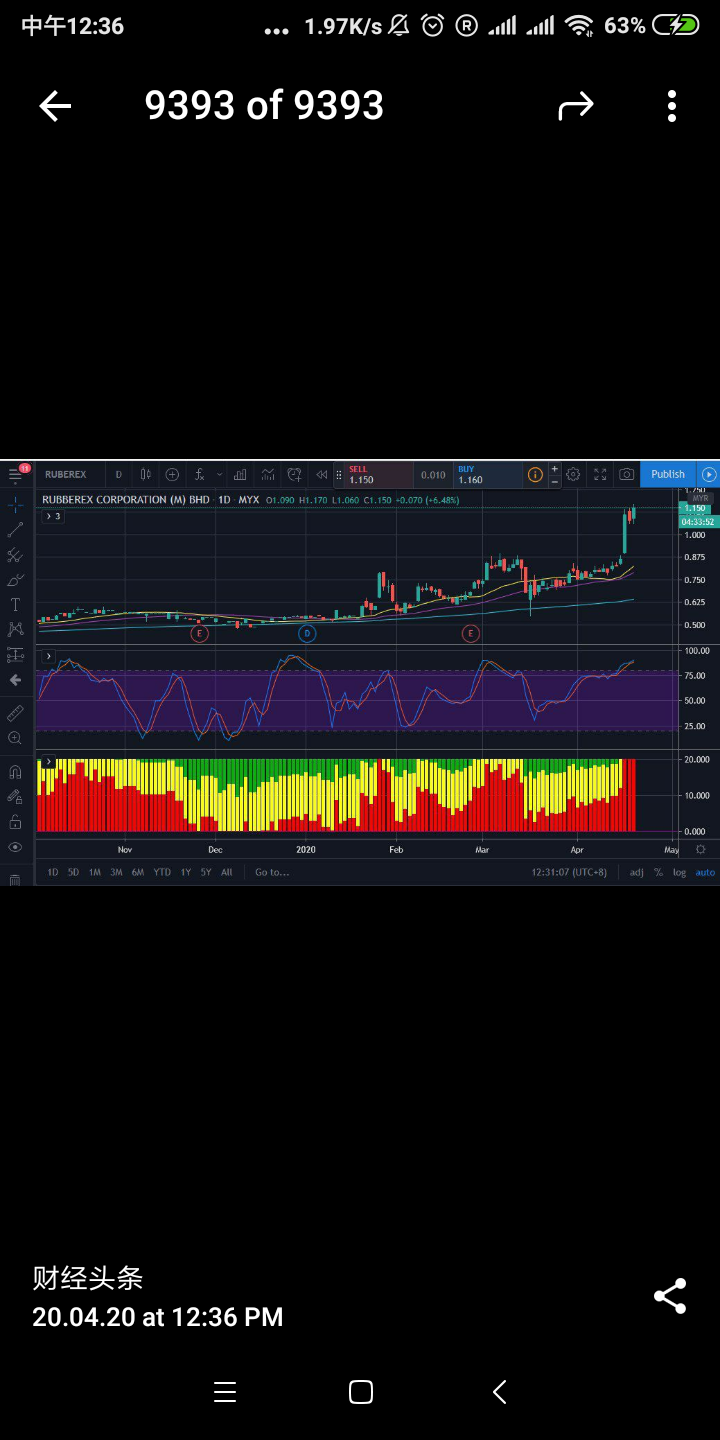Select the 5D date range
This screenshot has height=1440, width=720.
74,872
